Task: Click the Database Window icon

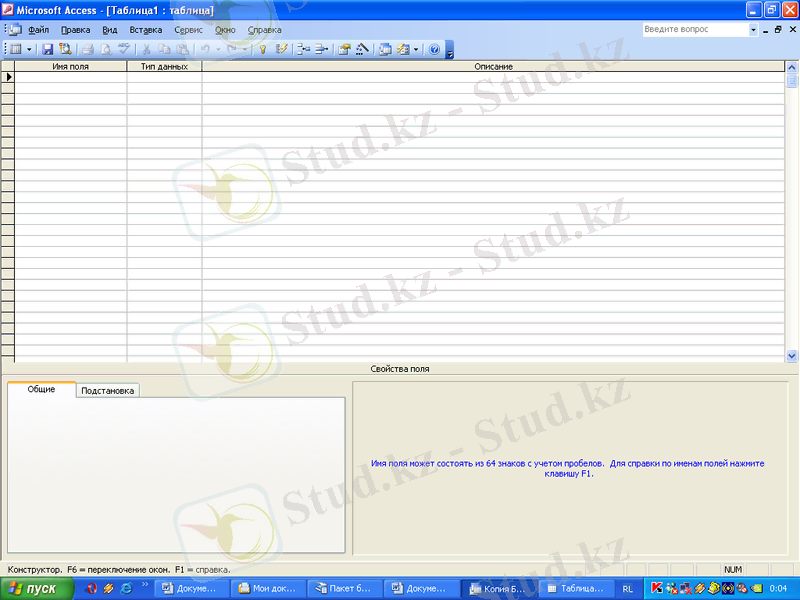Action: click(385, 49)
